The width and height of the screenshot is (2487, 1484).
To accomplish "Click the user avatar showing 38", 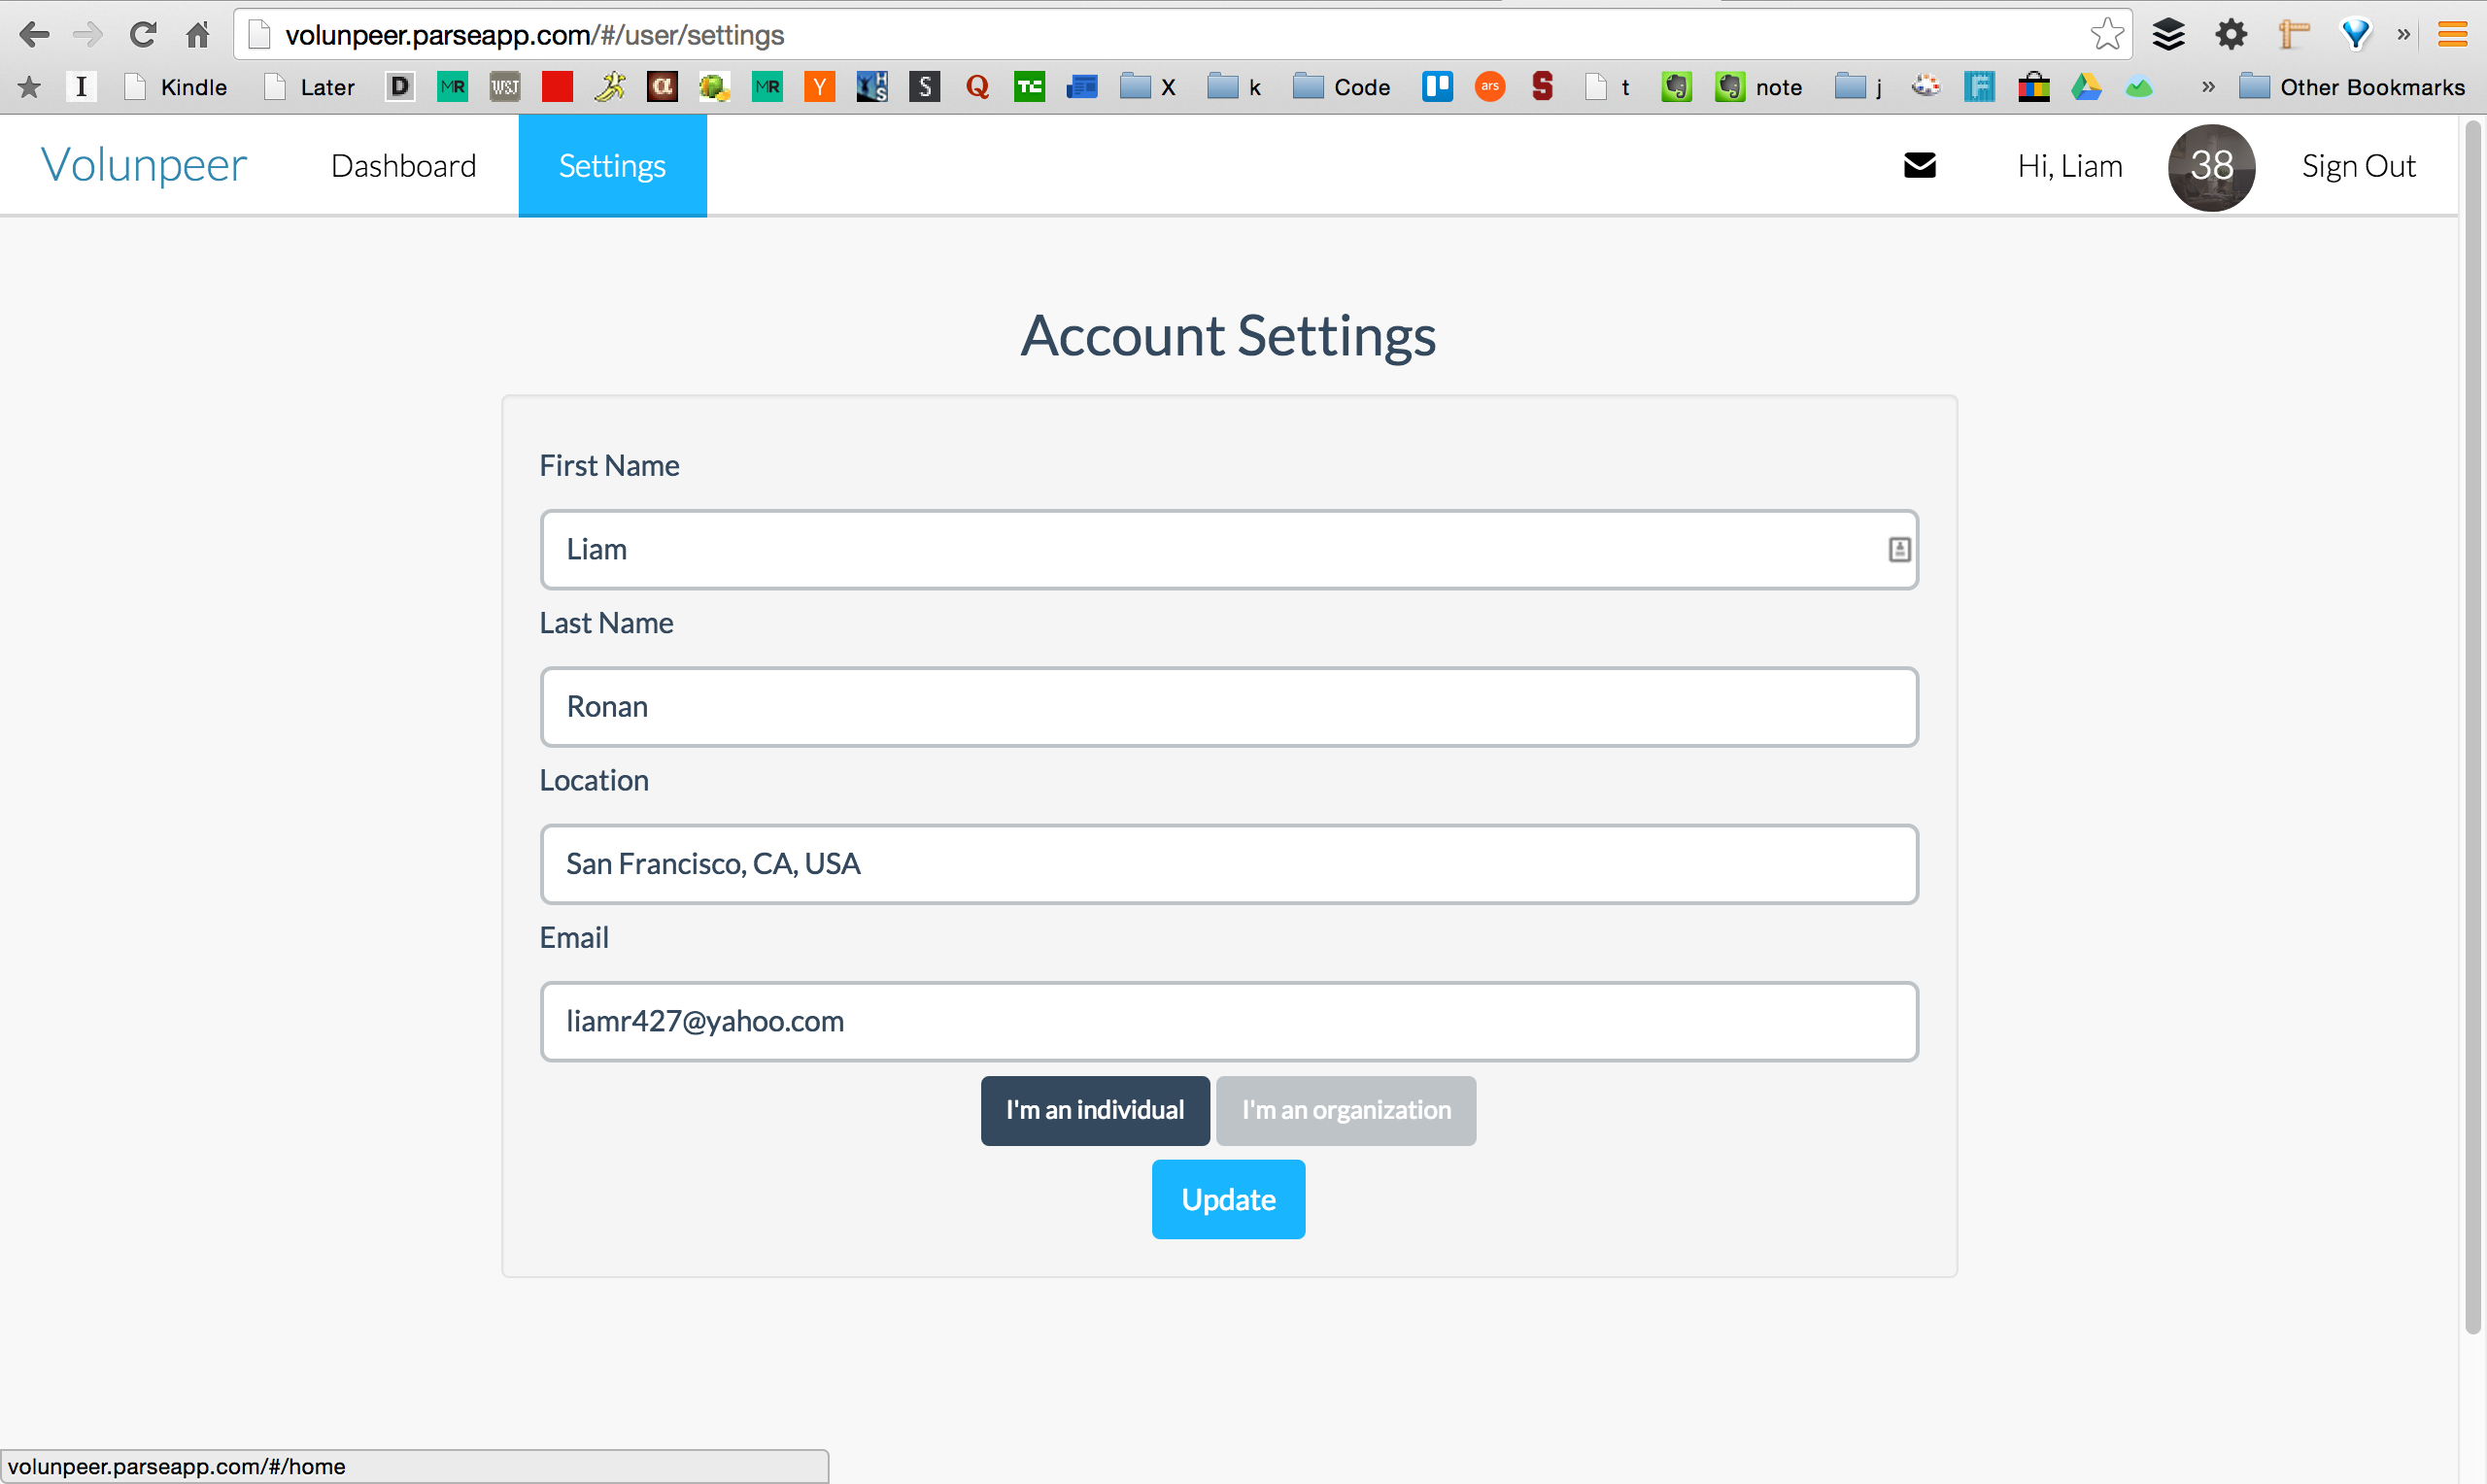I will coord(2210,167).
